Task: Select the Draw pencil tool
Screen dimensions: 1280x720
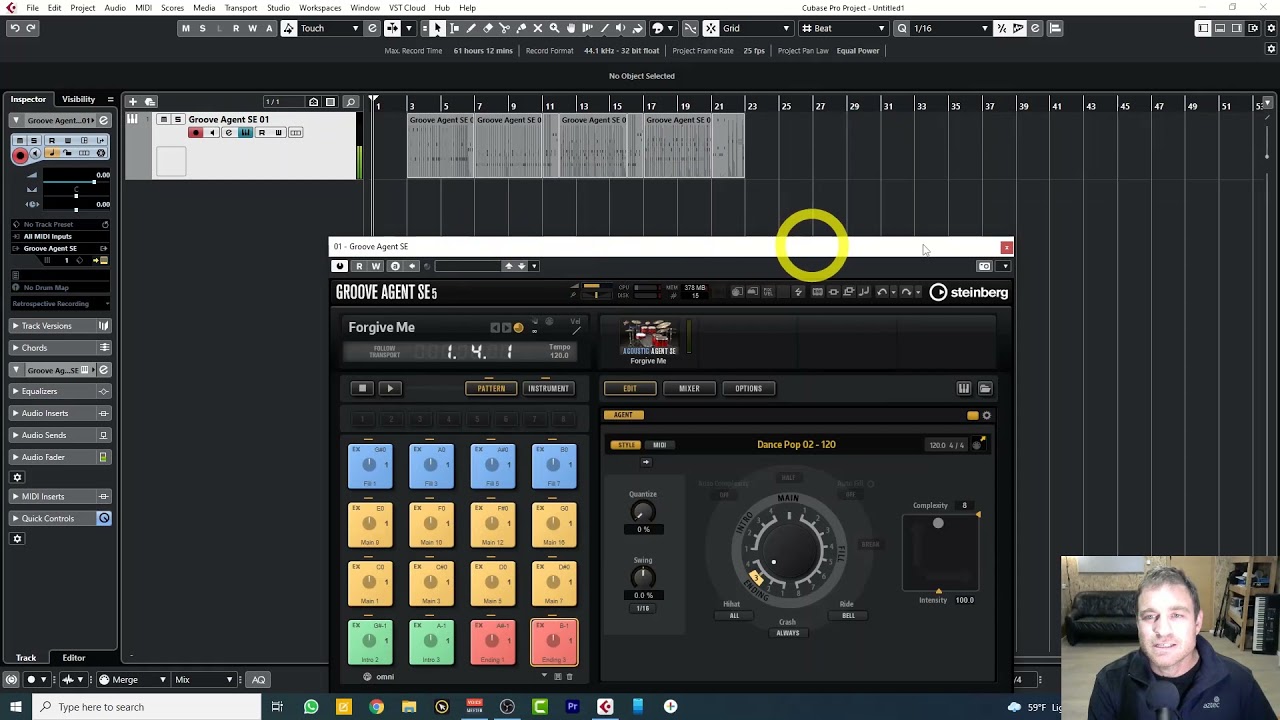Action: pyautogui.click(x=471, y=28)
